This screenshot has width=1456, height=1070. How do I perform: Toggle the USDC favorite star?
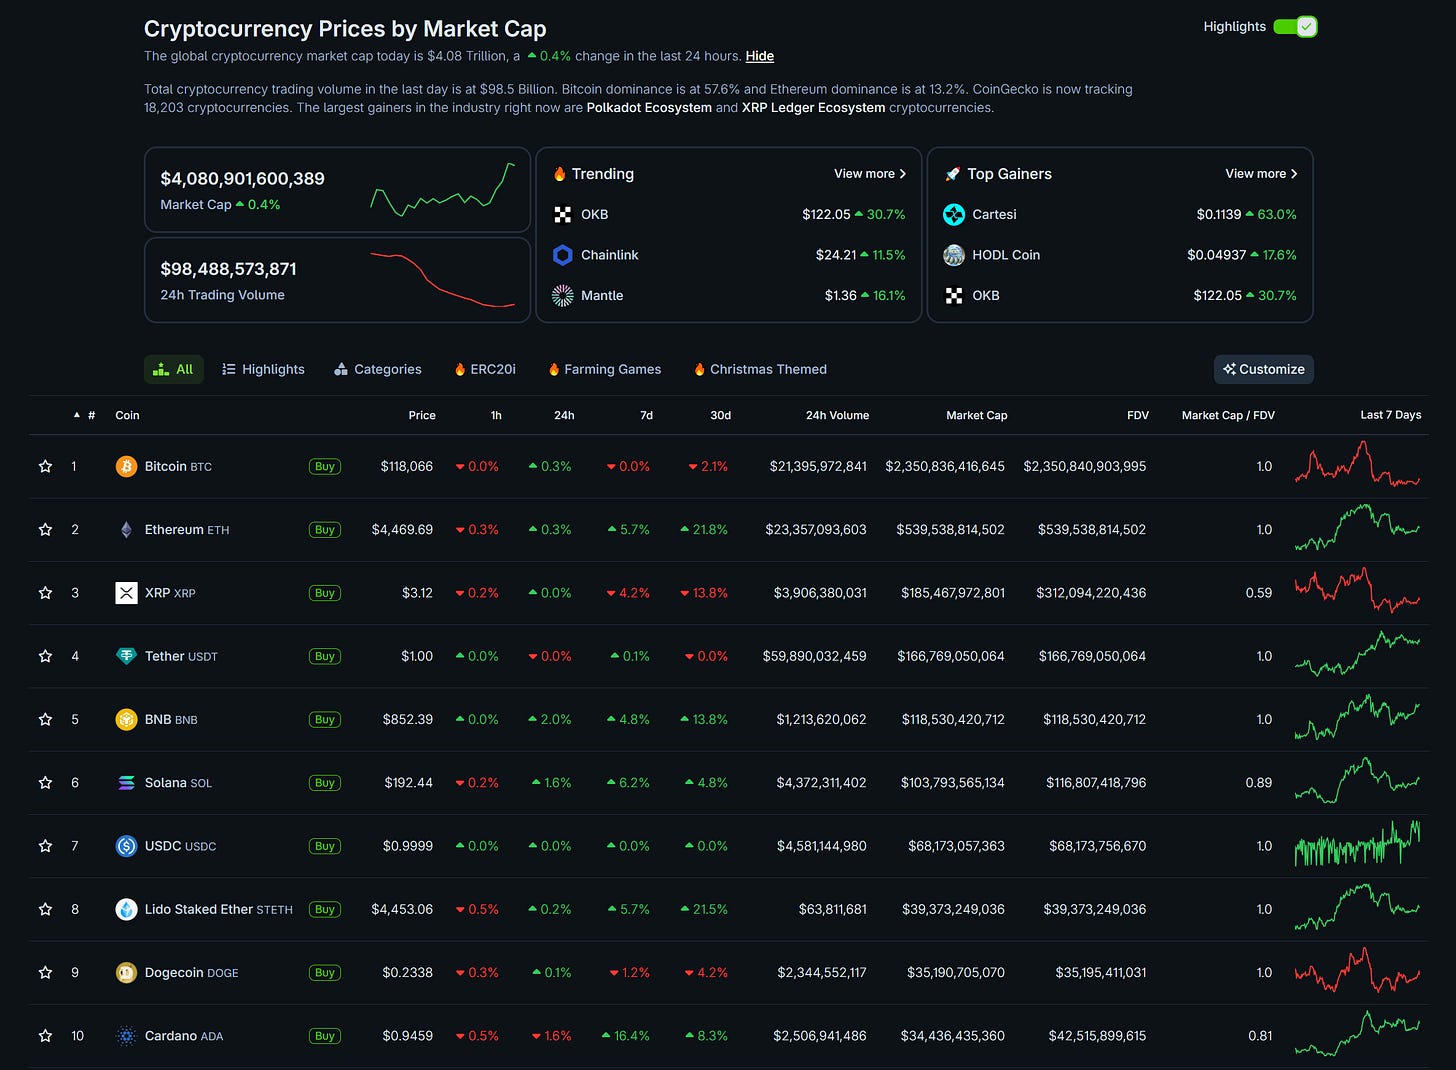click(45, 846)
